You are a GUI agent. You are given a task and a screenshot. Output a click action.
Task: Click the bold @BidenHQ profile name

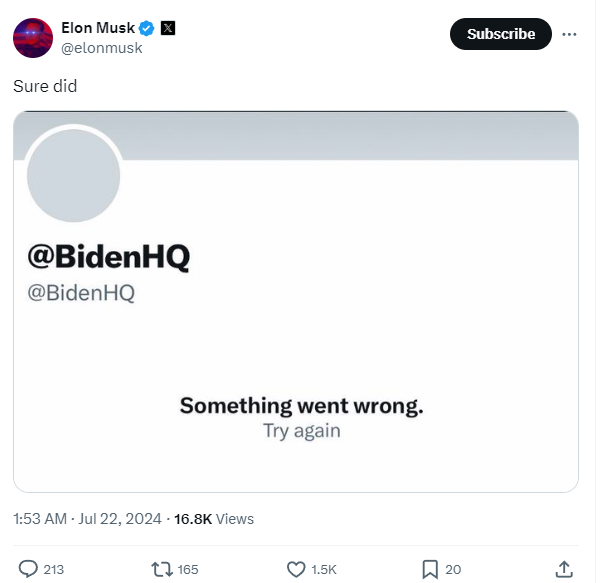(x=109, y=257)
